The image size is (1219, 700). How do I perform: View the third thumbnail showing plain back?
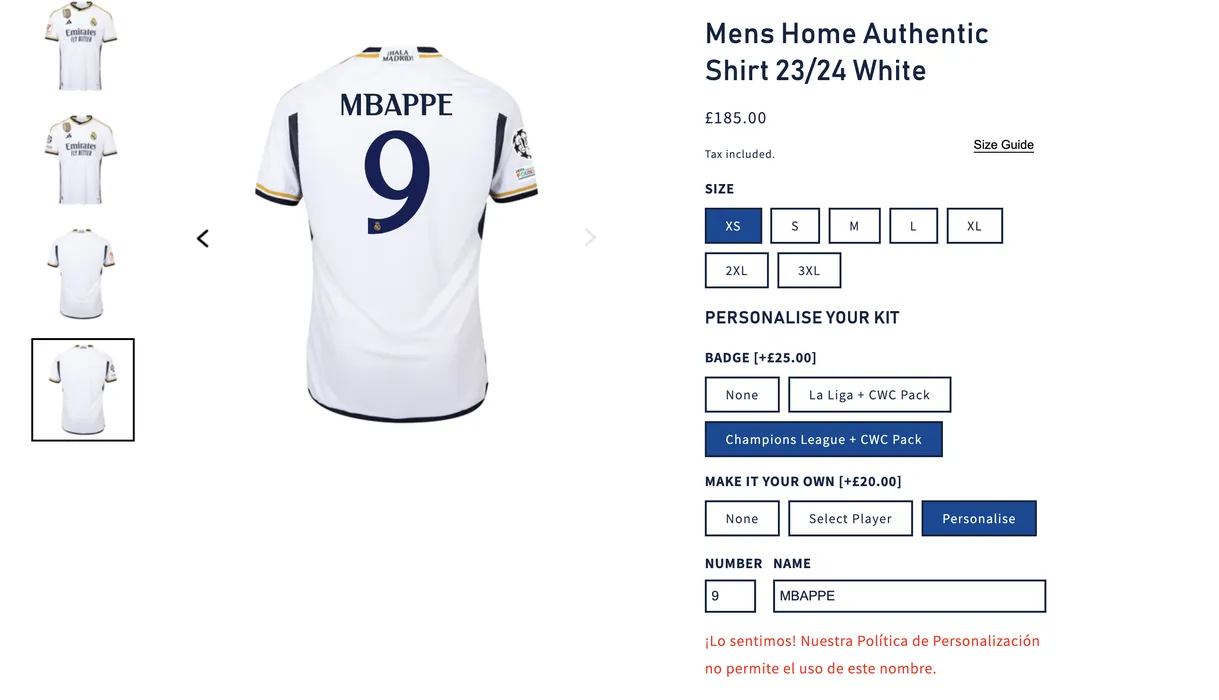click(x=81, y=274)
